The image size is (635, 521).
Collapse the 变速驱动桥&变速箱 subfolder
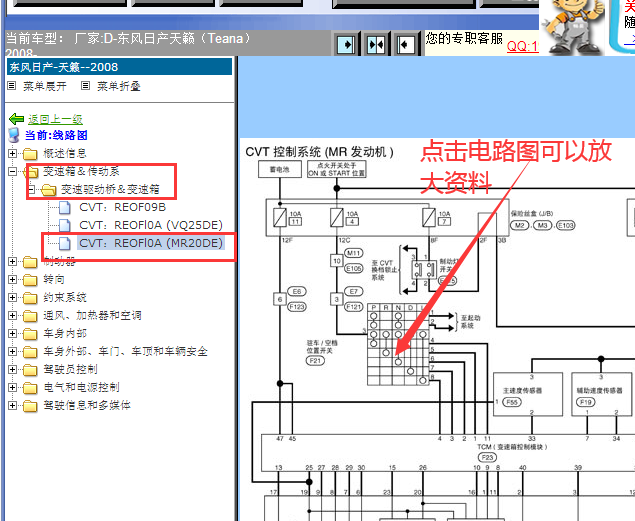tap(32, 189)
